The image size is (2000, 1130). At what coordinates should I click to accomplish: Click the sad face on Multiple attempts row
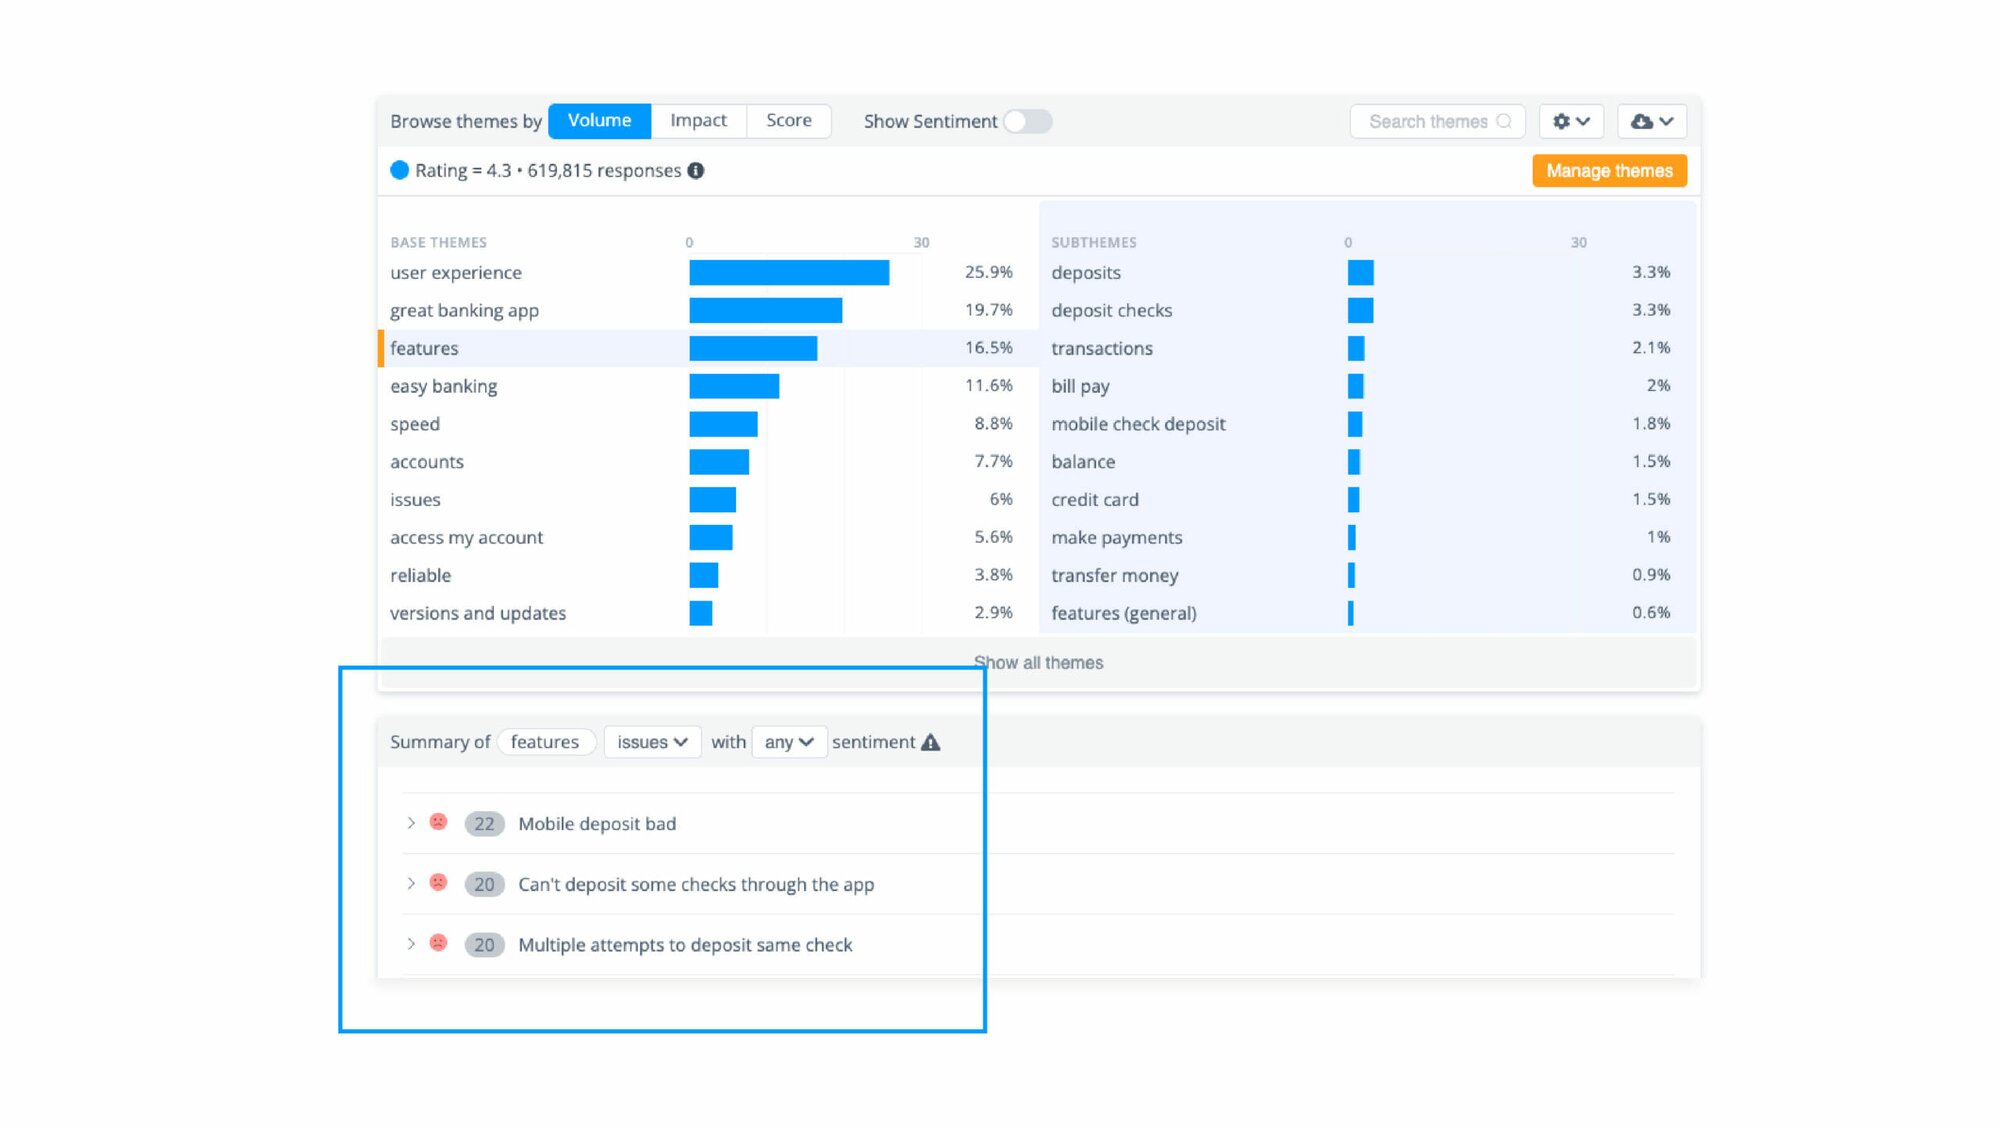pos(438,943)
